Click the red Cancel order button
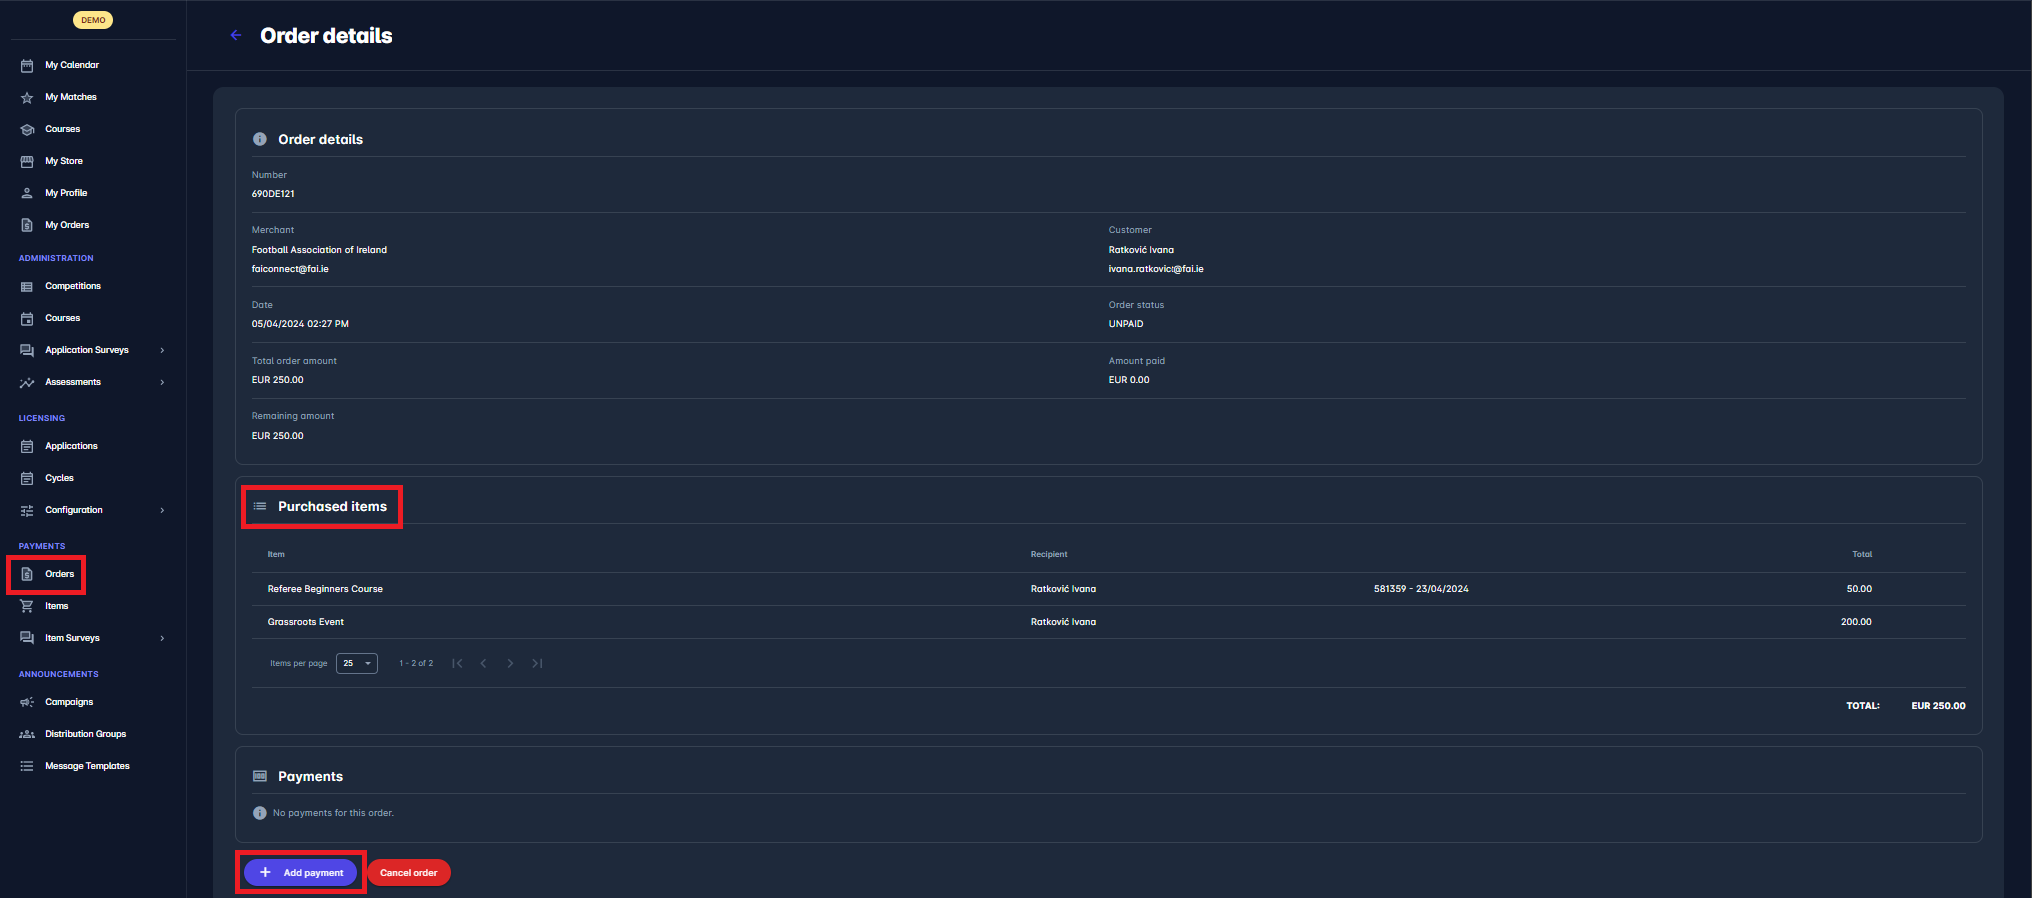The image size is (2032, 898). (408, 873)
